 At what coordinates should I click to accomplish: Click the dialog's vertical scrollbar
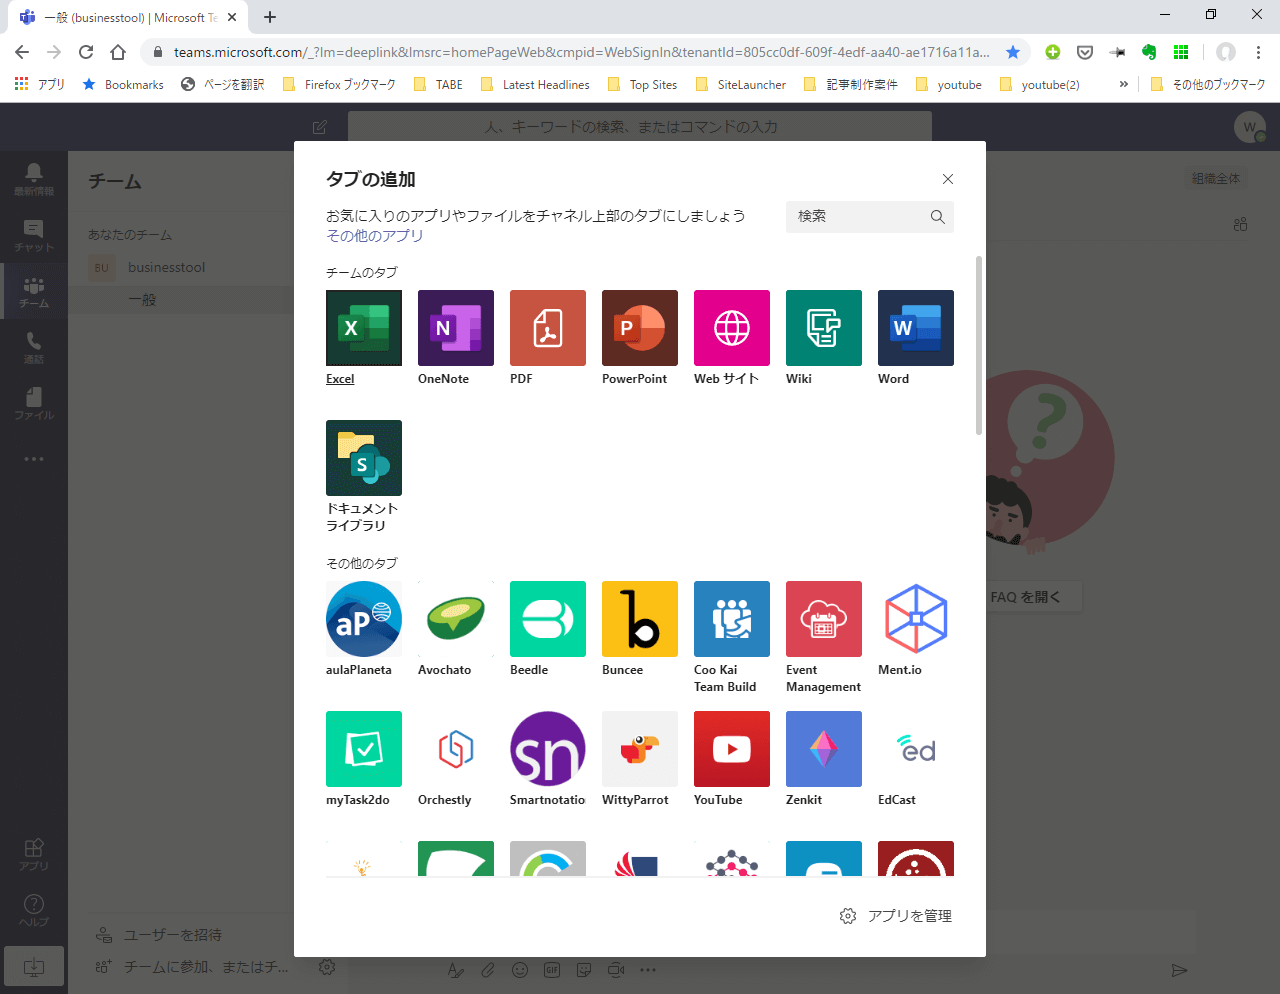click(979, 345)
